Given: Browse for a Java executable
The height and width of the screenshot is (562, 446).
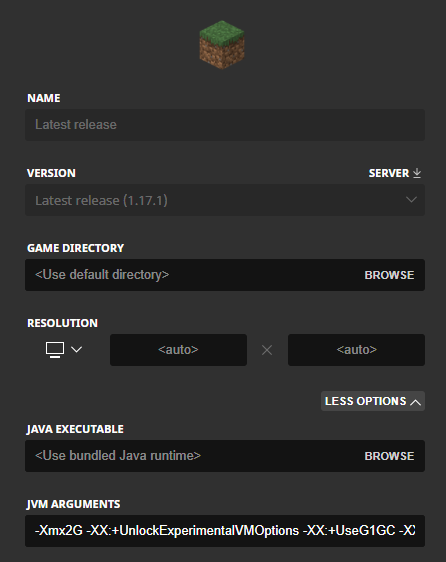Looking at the screenshot, I should pyautogui.click(x=389, y=456).
